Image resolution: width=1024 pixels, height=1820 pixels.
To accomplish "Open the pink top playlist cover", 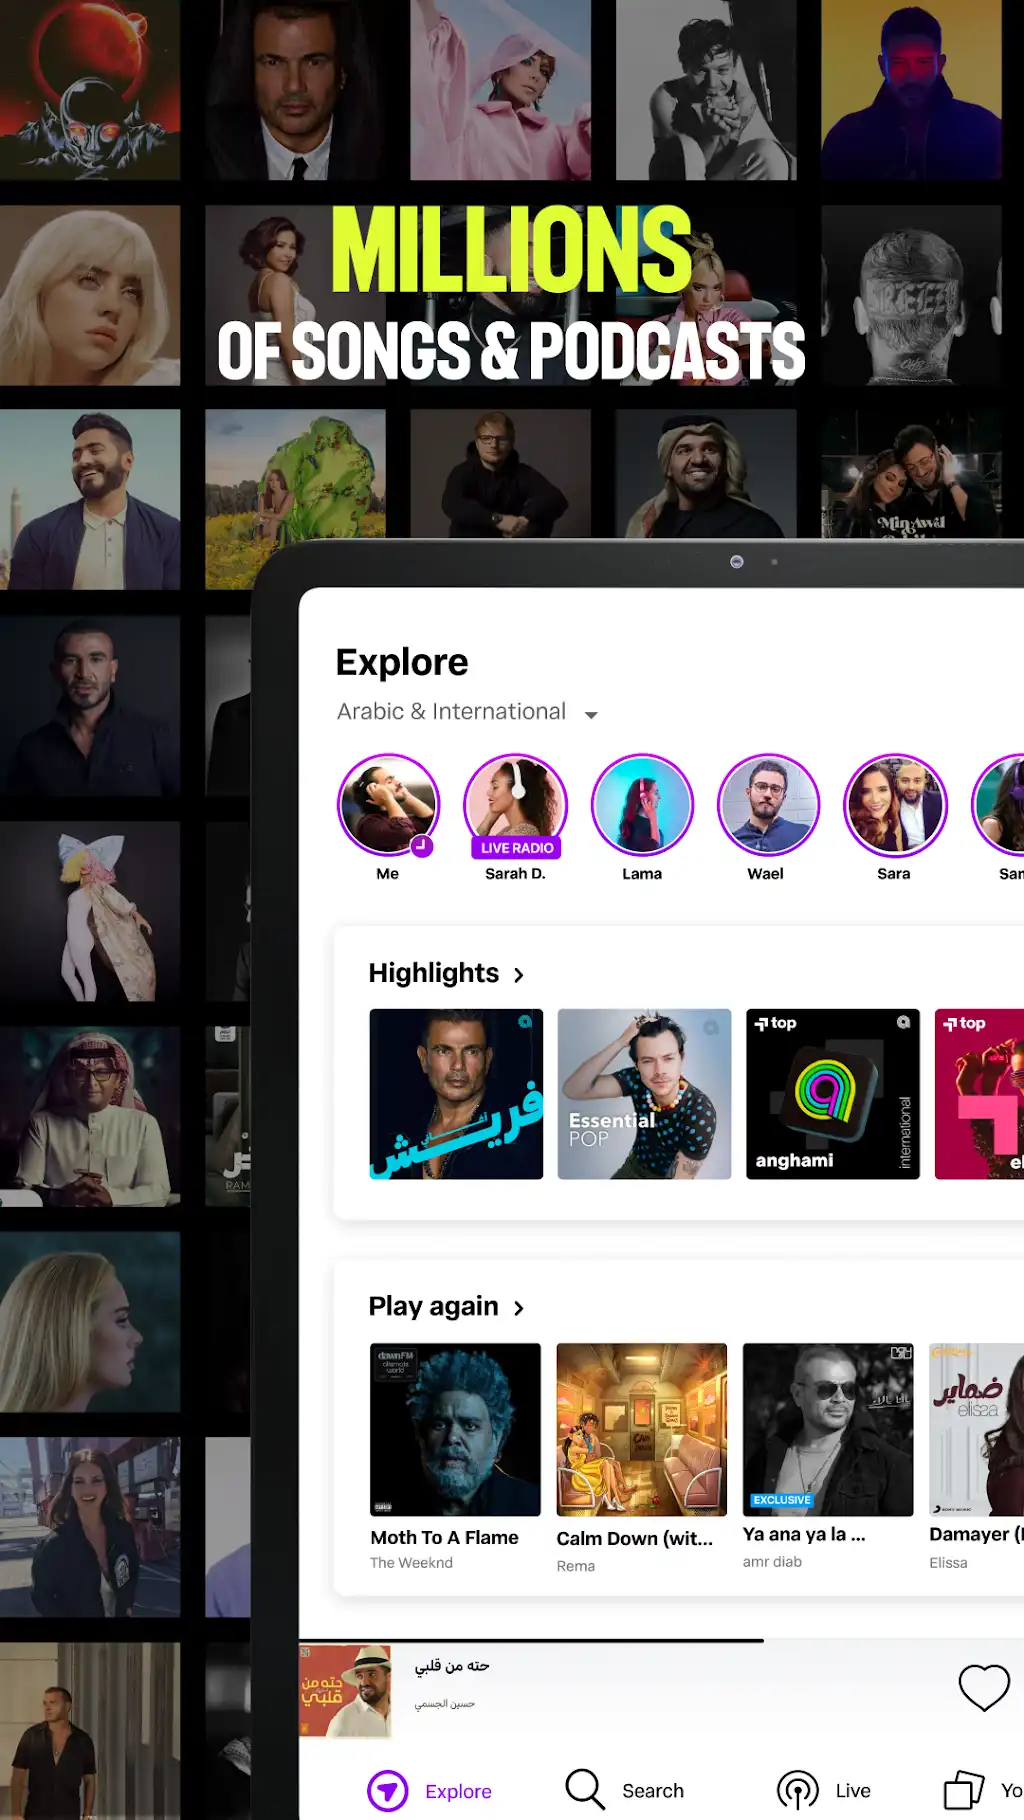I will [x=979, y=1094].
